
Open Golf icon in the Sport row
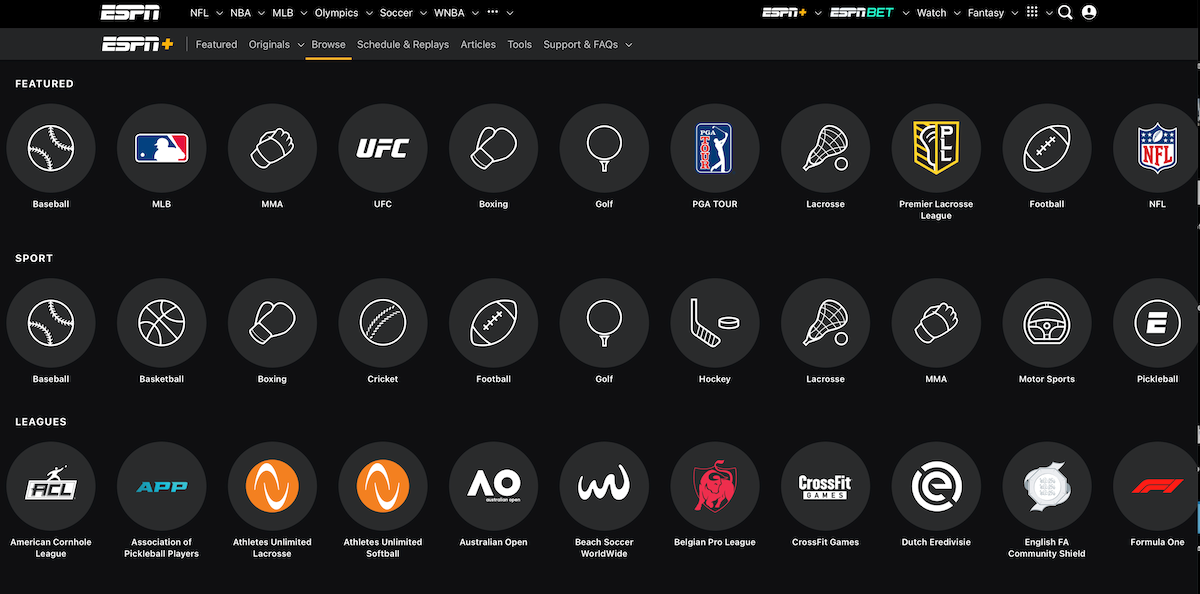[x=604, y=324]
